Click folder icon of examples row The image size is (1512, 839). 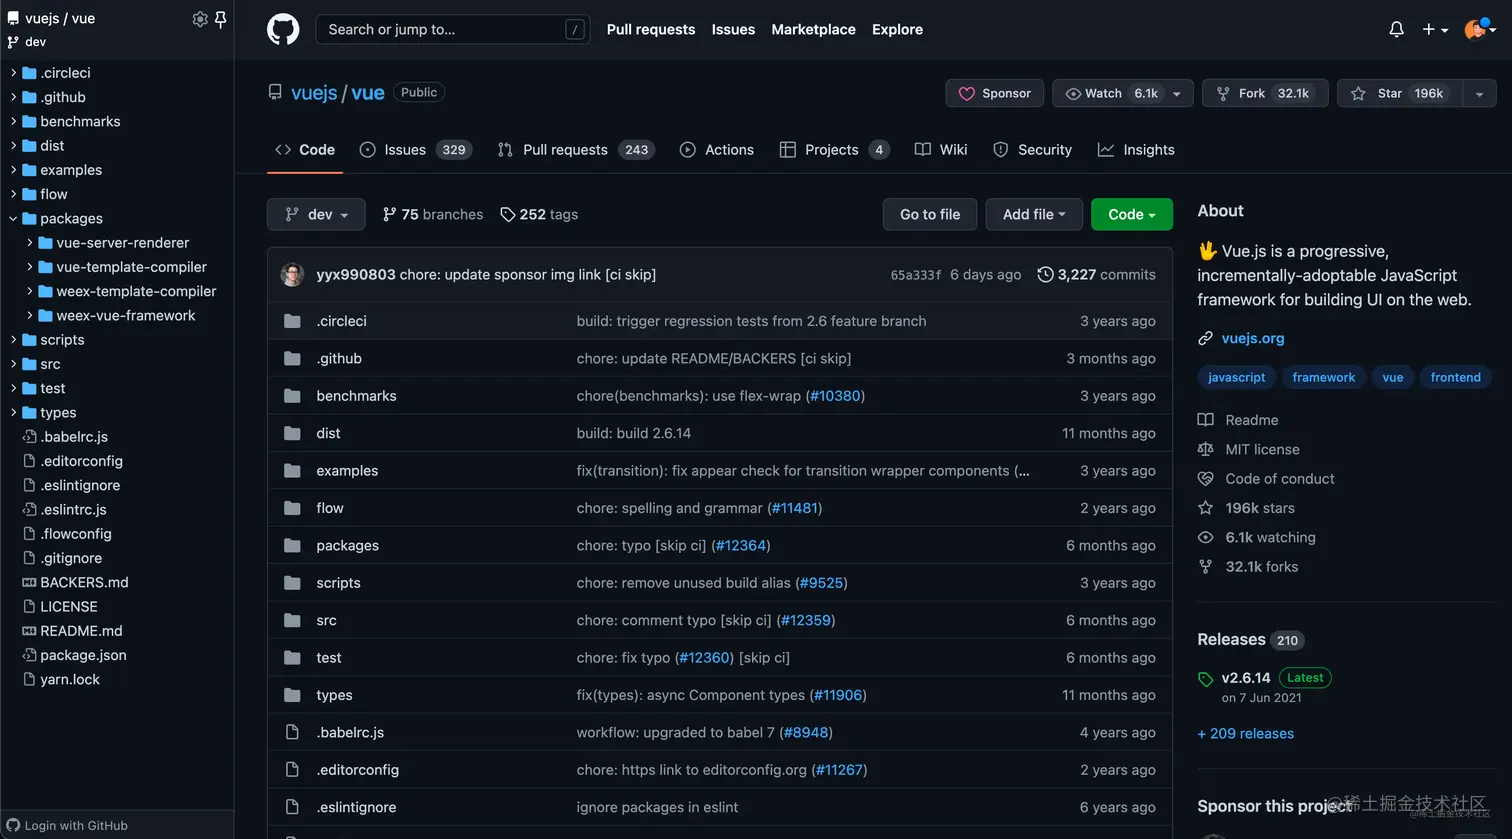point(292,470)
